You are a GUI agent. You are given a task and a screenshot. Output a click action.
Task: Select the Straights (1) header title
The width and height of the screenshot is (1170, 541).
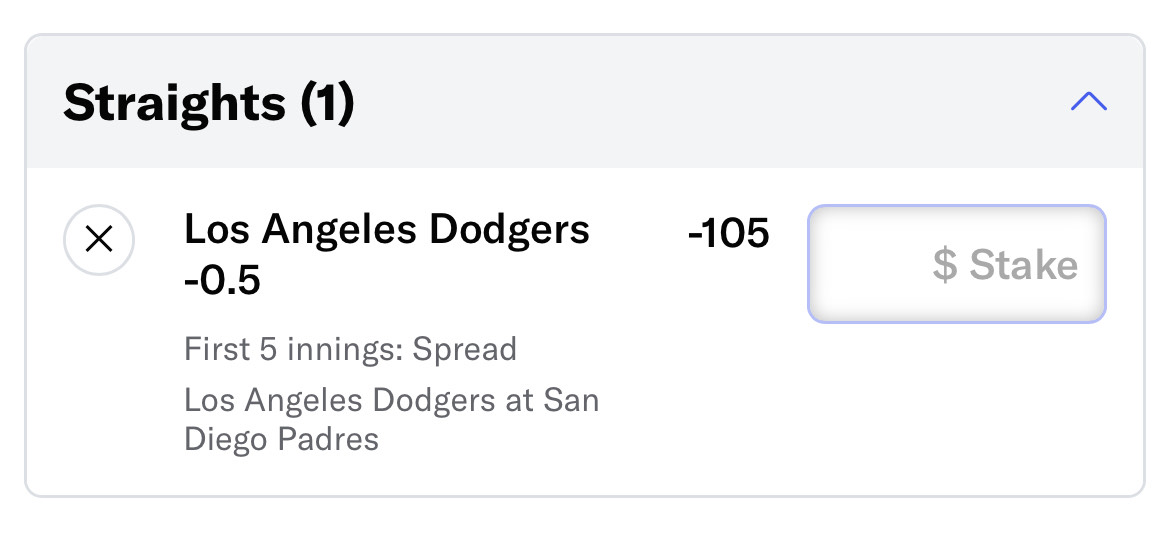point(209,102)
